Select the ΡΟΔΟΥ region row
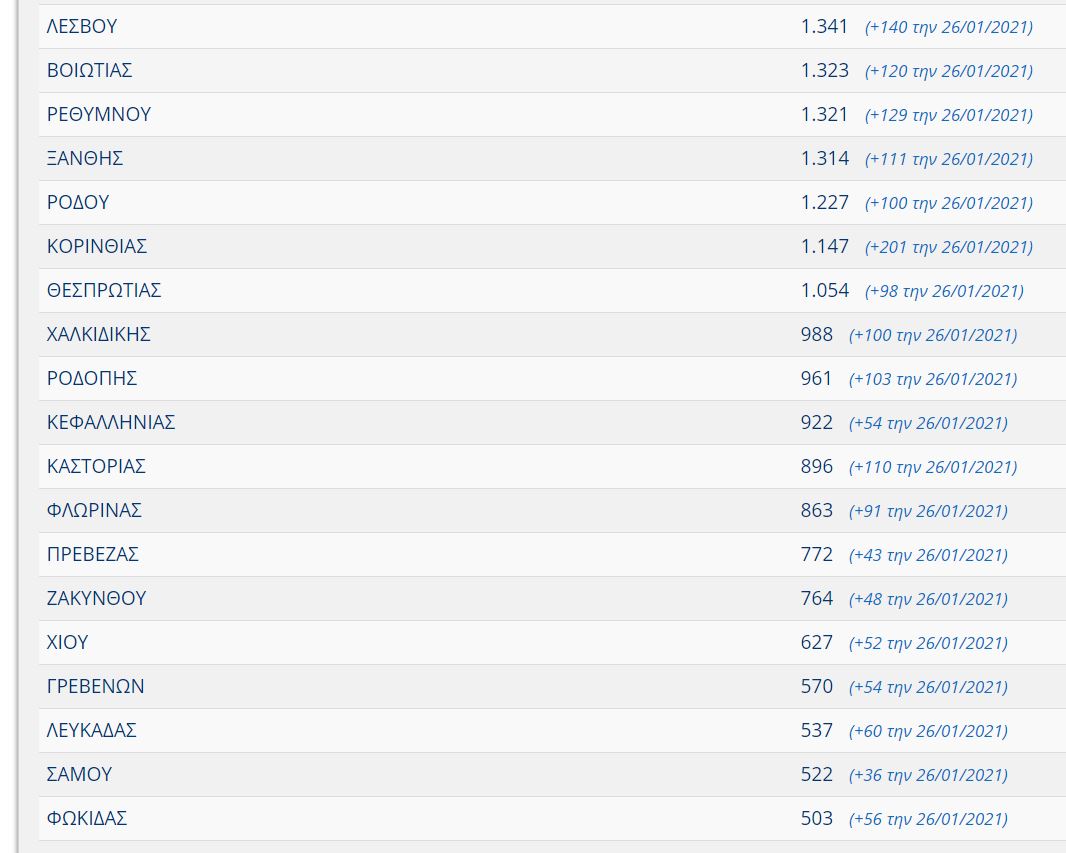Image resolution: width=1066 pixels, height=853 pixels. click(78, 203)
